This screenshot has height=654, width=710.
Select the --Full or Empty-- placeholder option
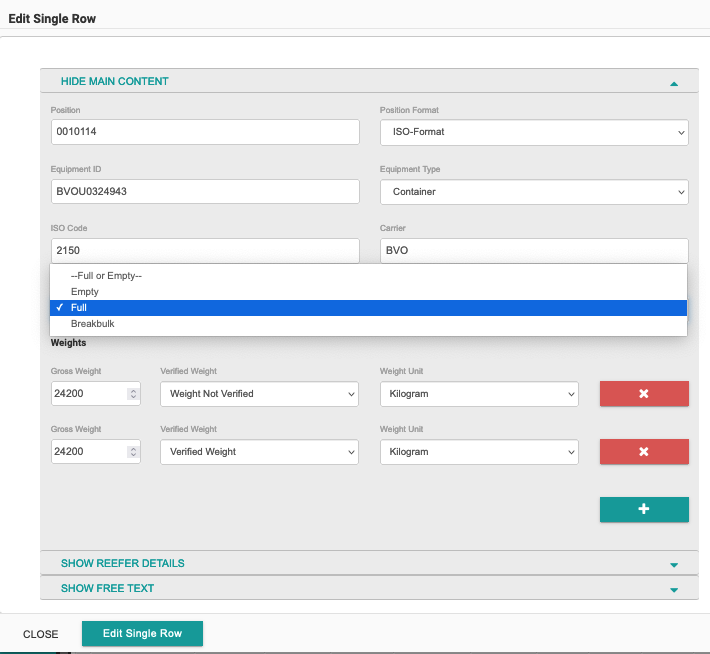coord(106,276)
